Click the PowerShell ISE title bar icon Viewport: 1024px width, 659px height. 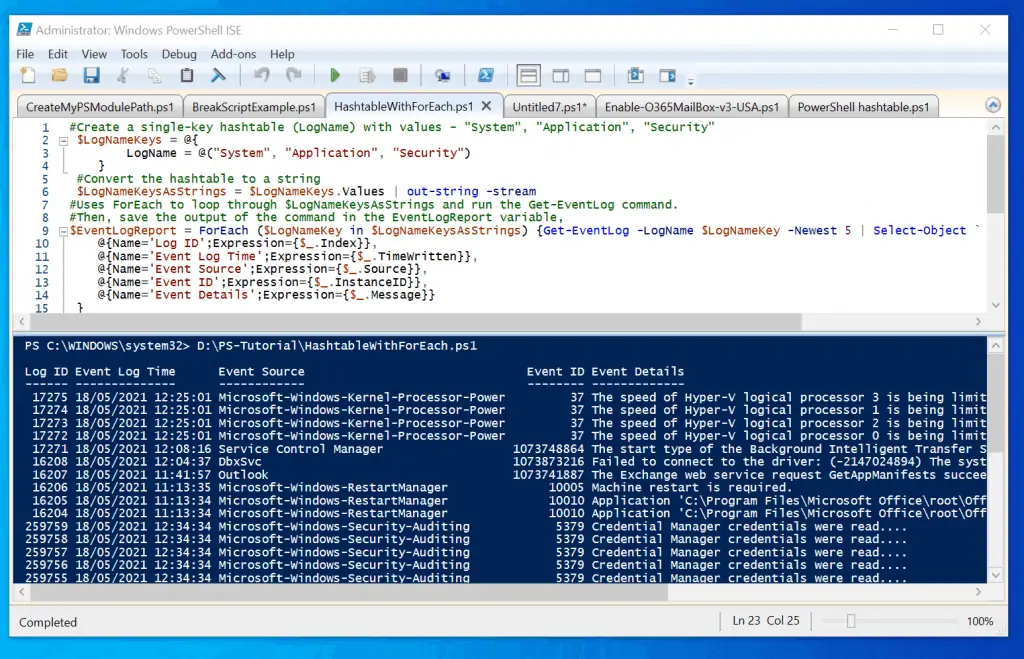click(24, 29)
